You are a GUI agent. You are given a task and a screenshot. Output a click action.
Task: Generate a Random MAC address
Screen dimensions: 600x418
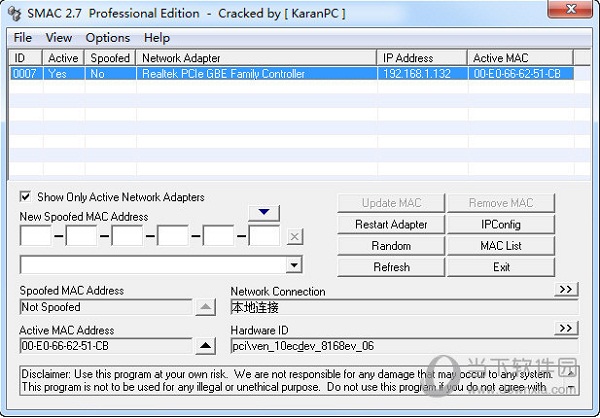tap(391, 246)
